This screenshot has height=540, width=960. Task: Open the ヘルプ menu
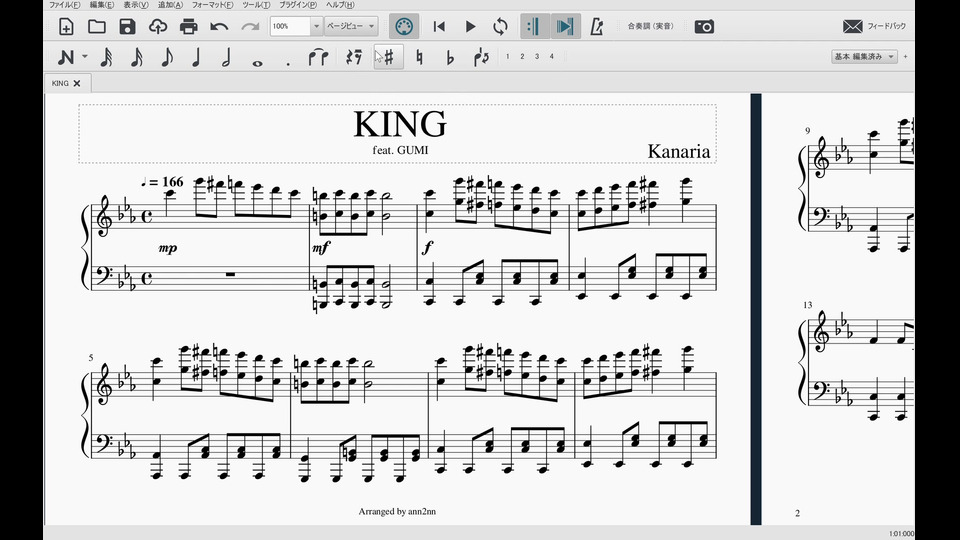(x=340, y=5)
